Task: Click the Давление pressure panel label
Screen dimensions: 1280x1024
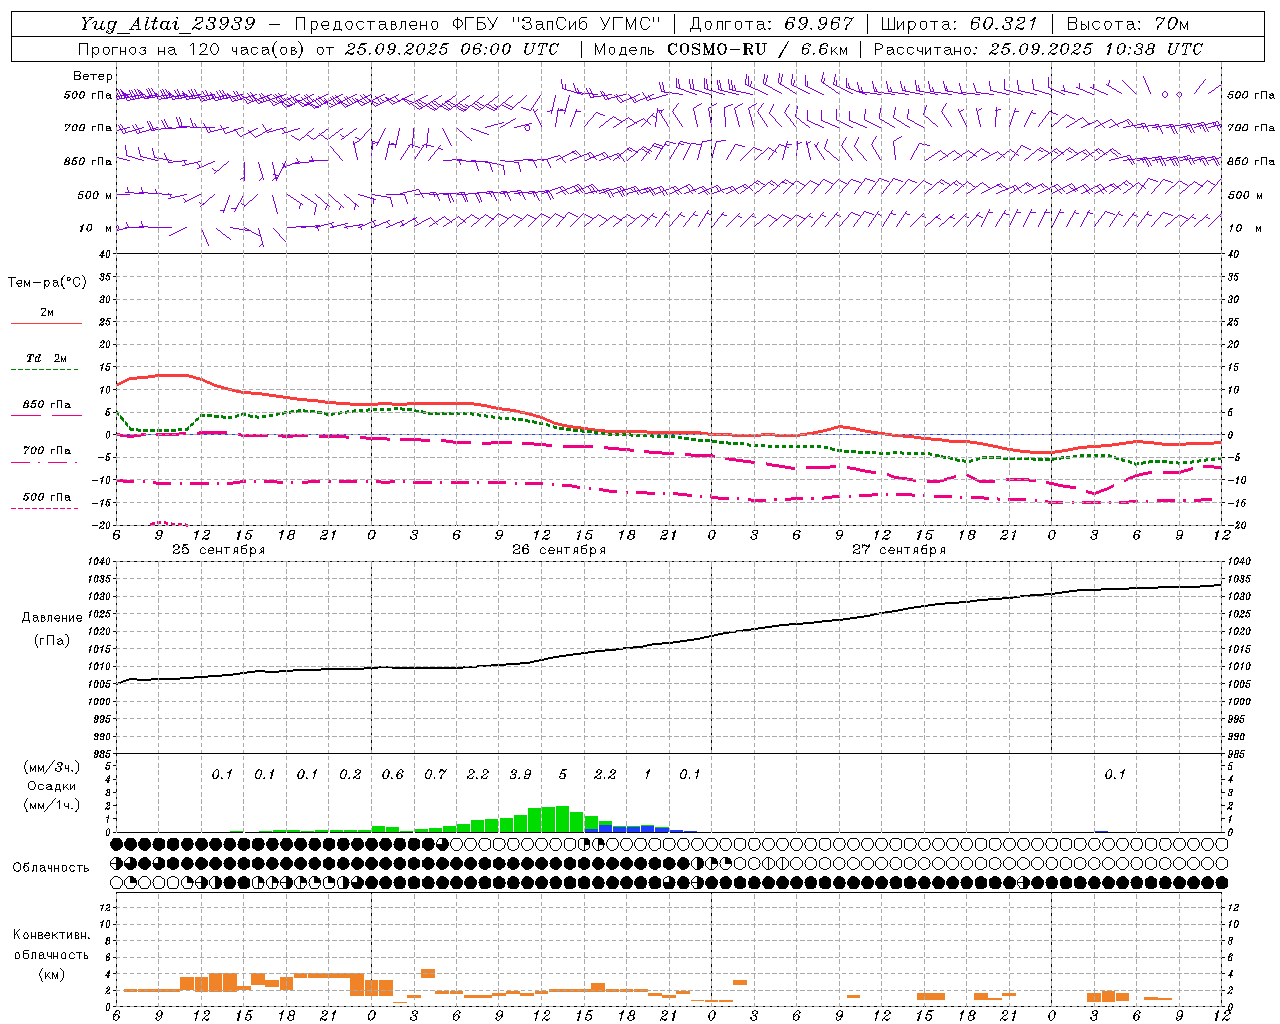Action: coord(52,618)
